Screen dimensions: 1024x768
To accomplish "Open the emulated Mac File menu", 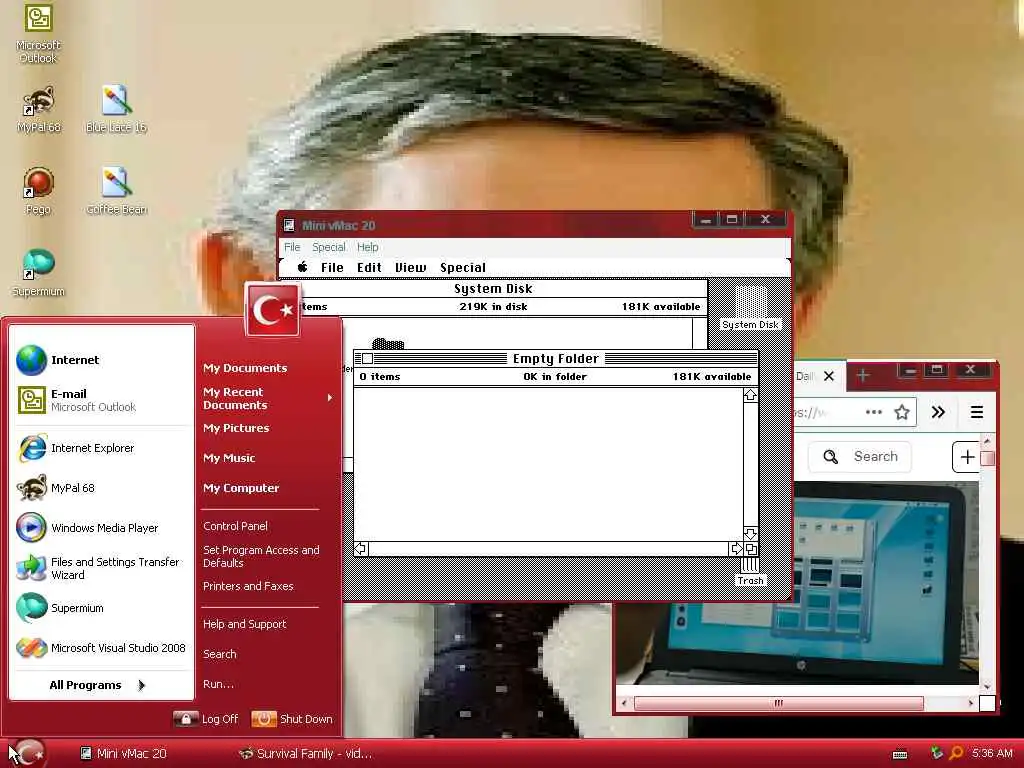I will (332, 267).
